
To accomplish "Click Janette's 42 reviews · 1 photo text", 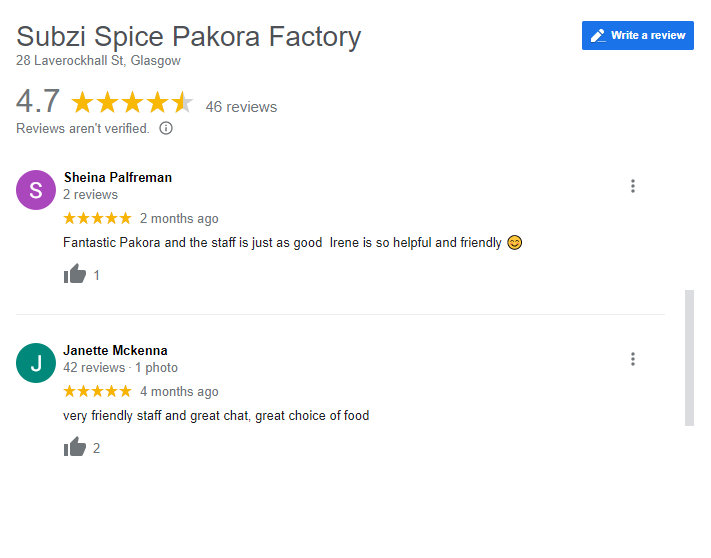I will (120, 367).
